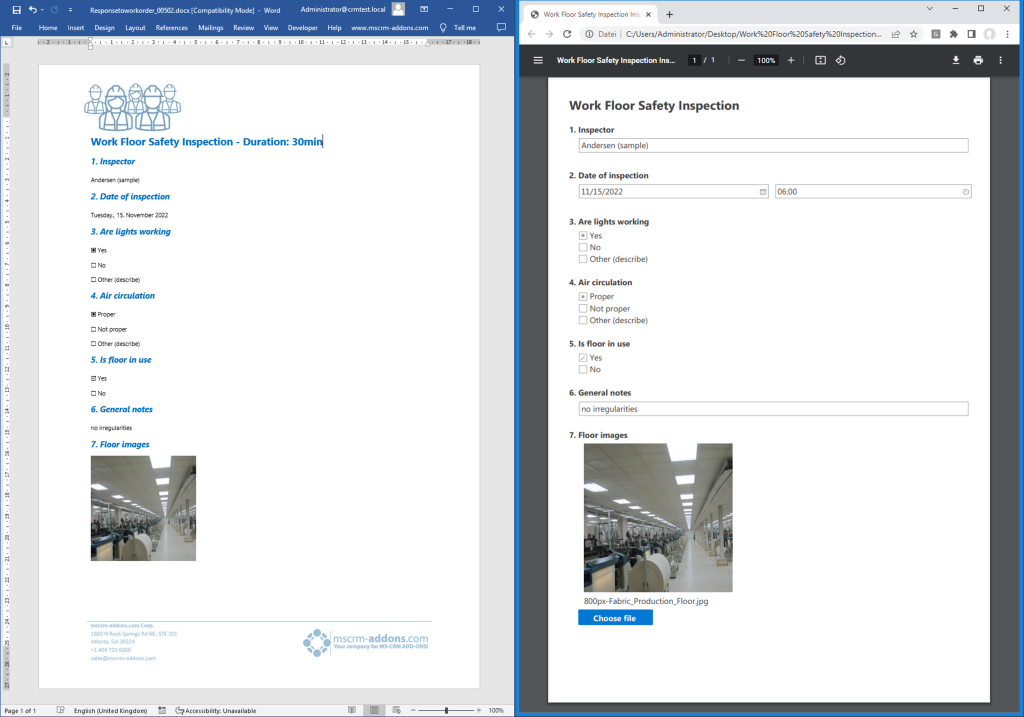Viewport: 1024px width, 717px height.
Task: Open the Developer ribbon tab
Action: [x=302, y=27]
